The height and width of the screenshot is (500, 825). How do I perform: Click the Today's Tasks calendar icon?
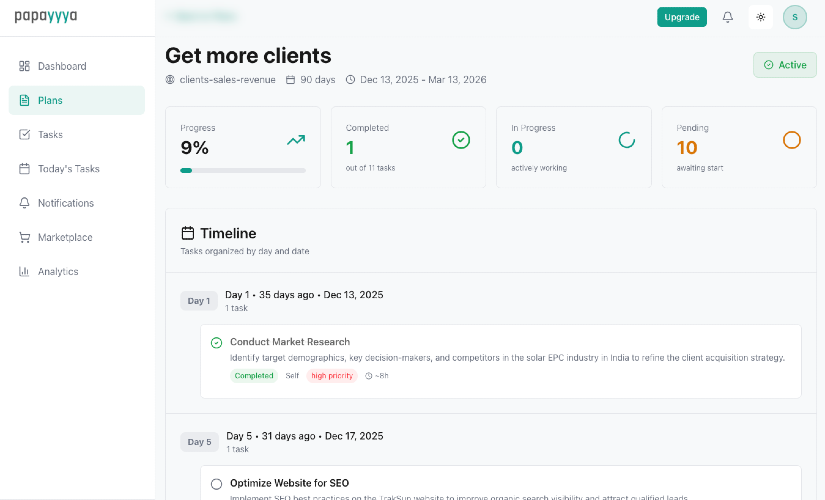(24, 169)
